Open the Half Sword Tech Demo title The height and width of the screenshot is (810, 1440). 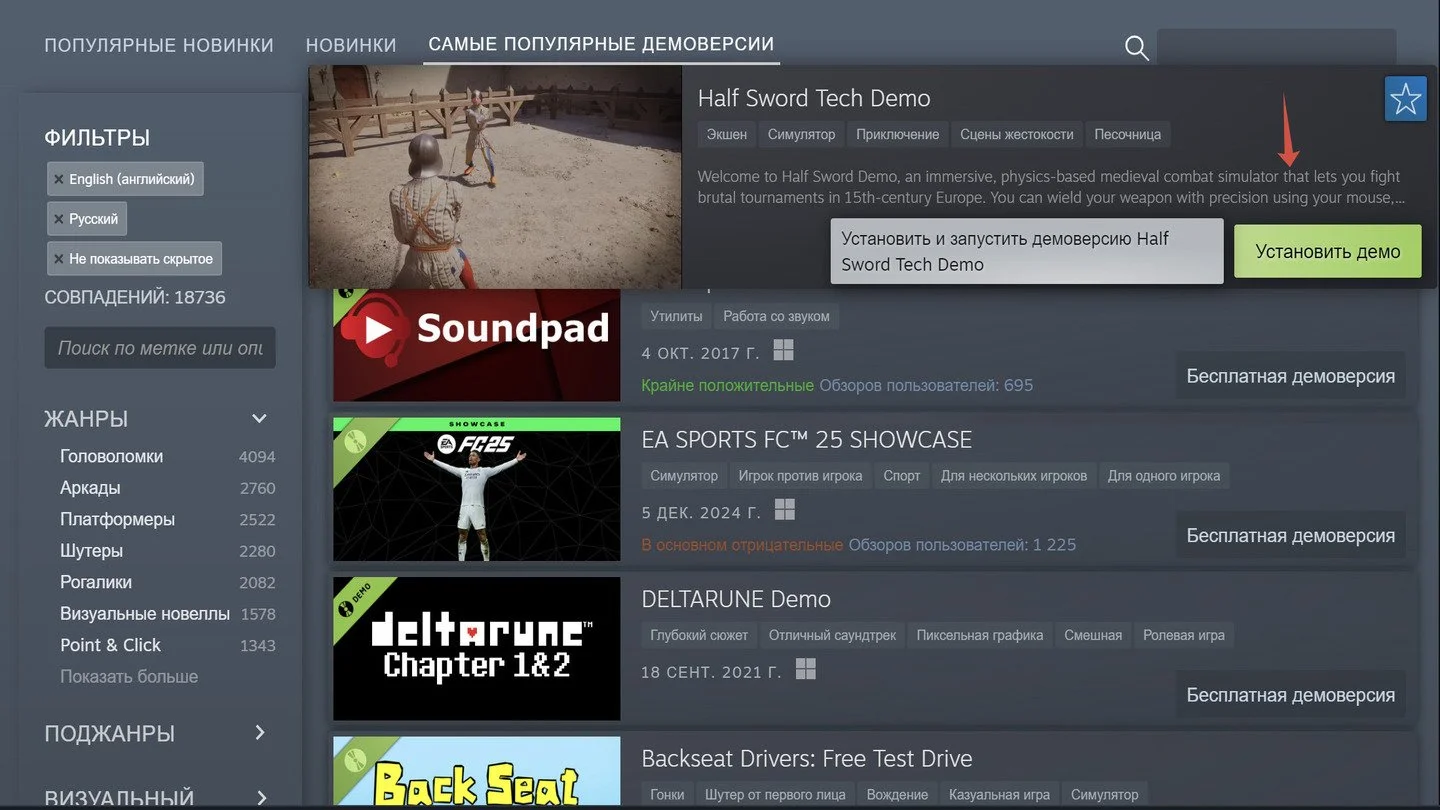[x=814, y=98]
